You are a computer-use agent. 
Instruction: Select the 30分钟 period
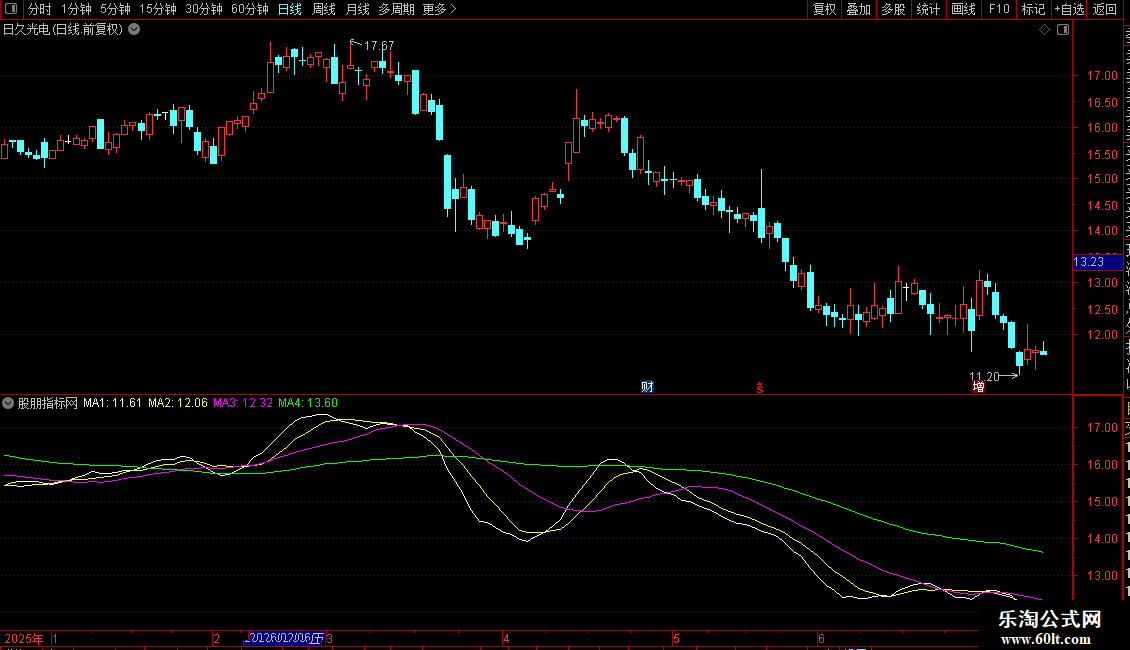pos(204,9)
